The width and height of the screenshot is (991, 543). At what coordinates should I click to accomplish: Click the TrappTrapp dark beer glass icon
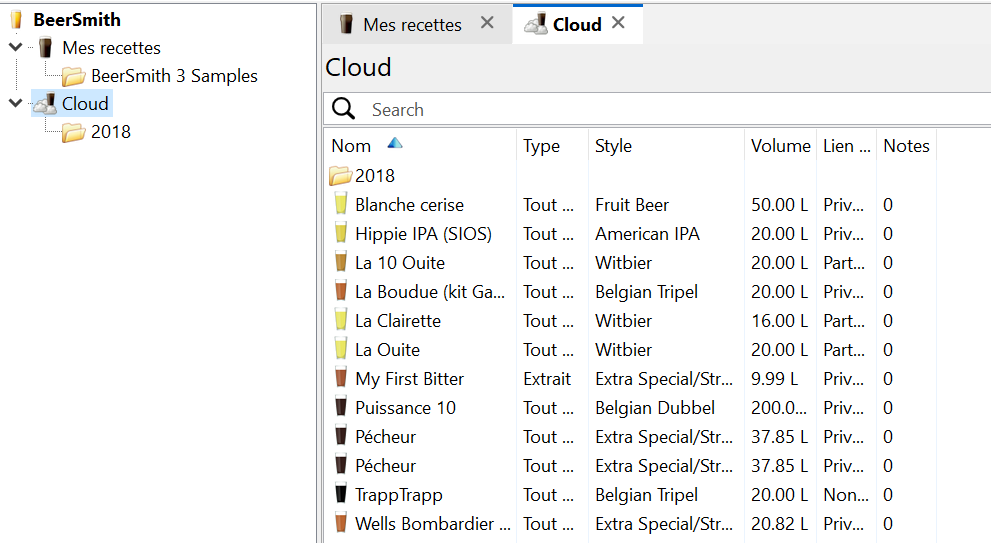341,495
